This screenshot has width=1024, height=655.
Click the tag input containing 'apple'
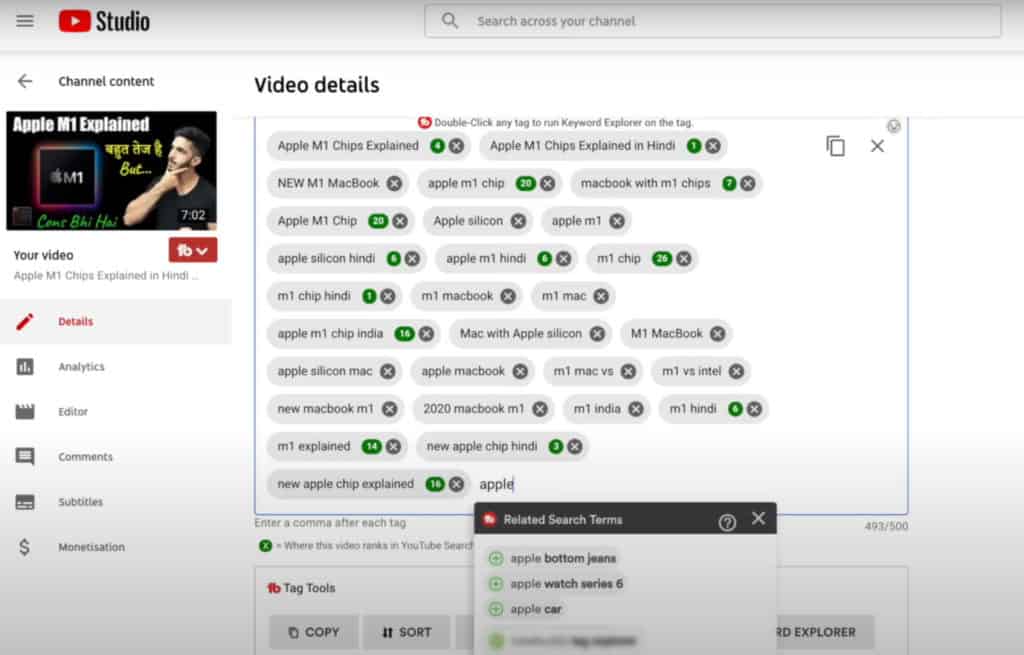496,485
